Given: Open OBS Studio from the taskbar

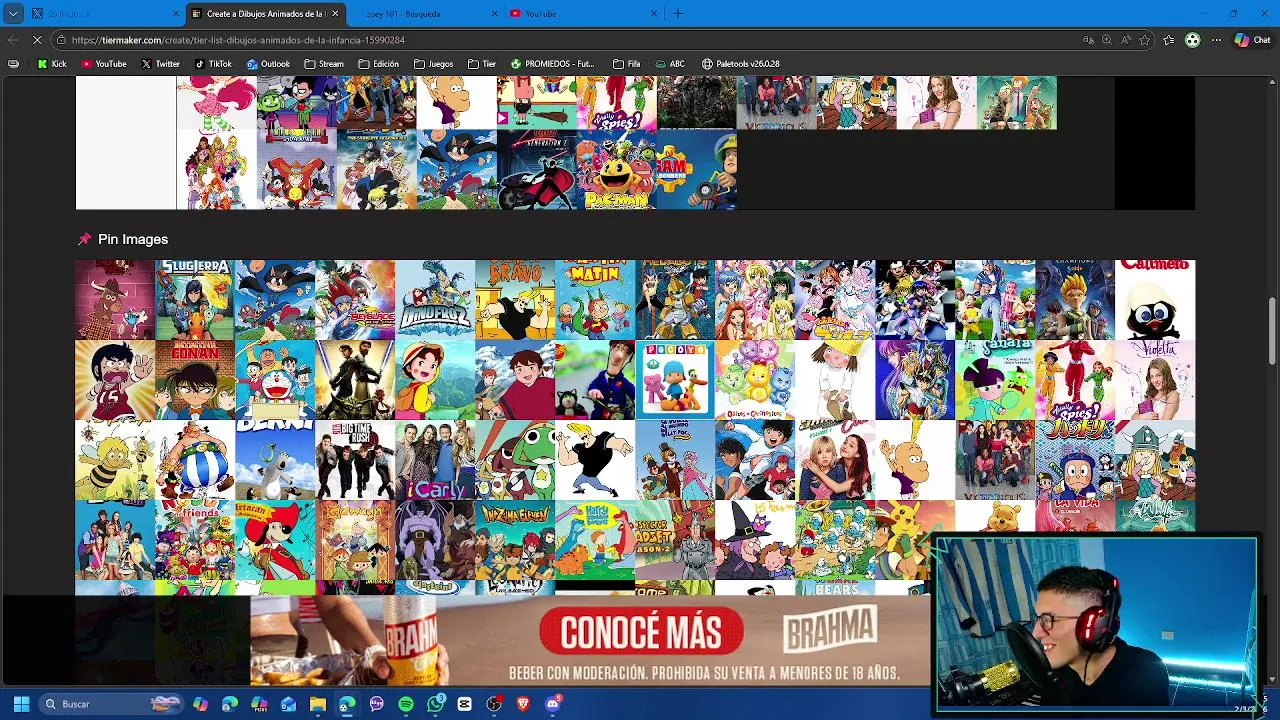Looking at the screenshot, I should (494, 704).
